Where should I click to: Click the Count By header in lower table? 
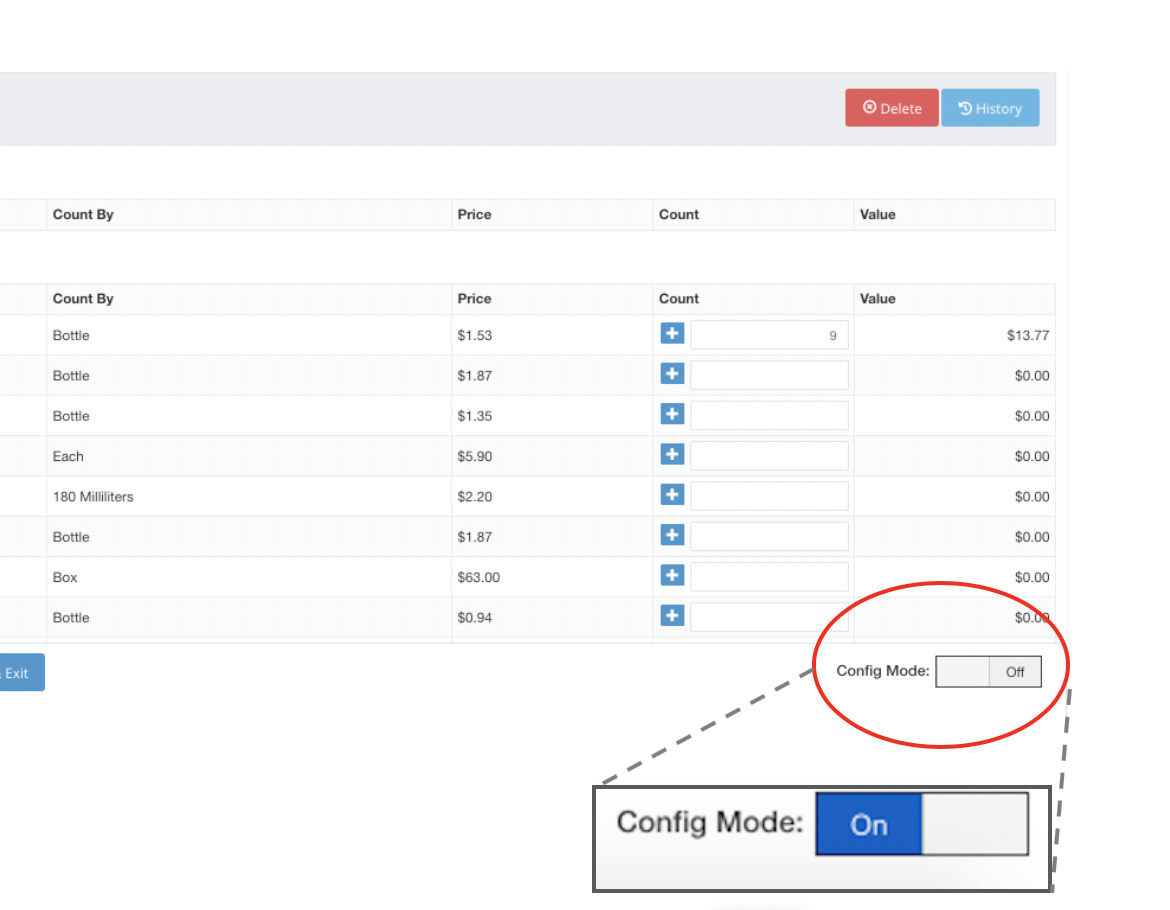pos(83,299)
